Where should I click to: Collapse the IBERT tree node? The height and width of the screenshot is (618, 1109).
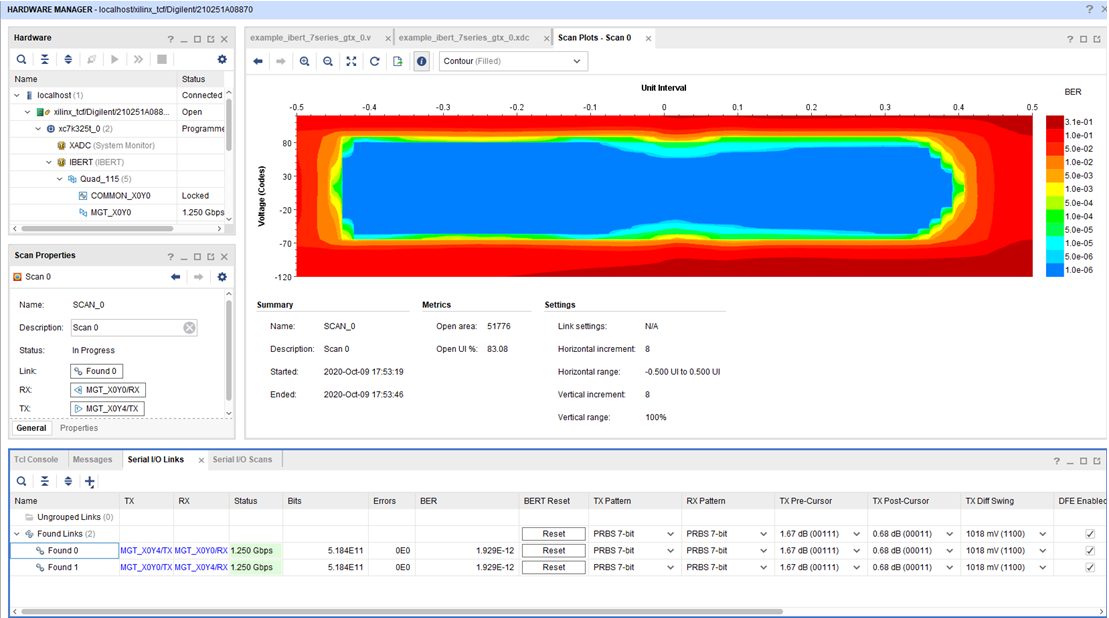pyautogui.click(x=49, y=162)
